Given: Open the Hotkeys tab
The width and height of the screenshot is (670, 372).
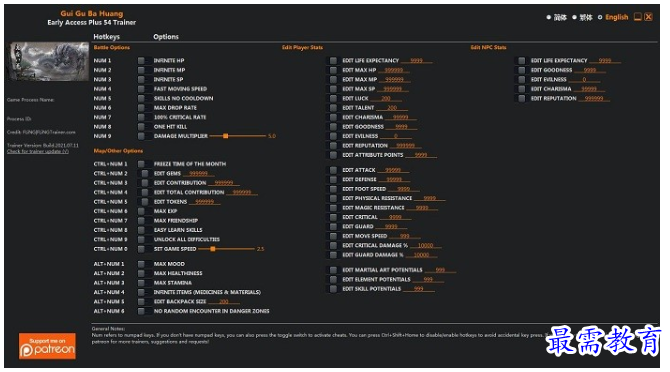Looking at the screenshot, I should pyautogui.click(x=106, y=37).
